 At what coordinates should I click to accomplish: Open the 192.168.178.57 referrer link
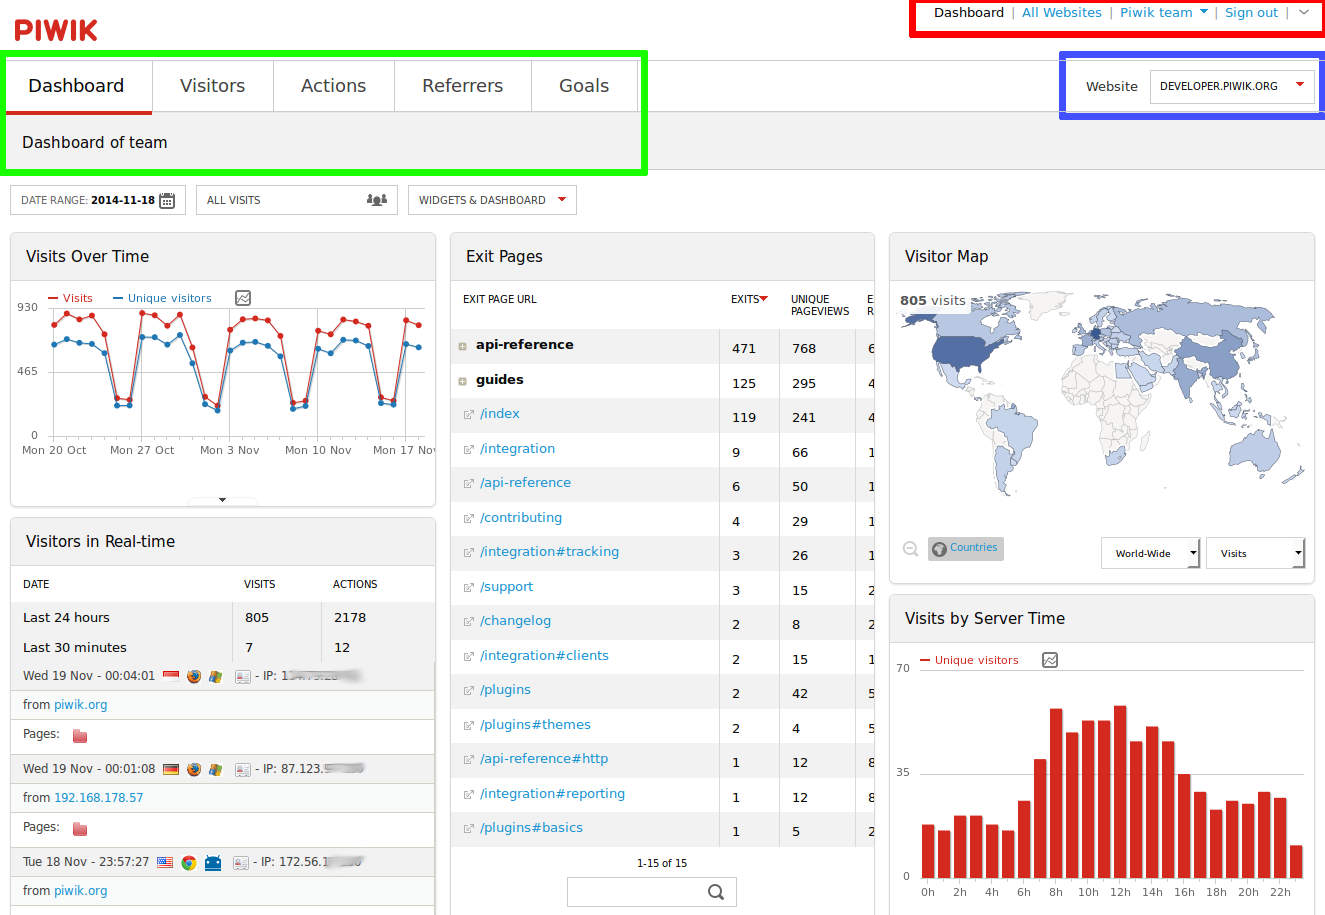[x=98, y=798]
